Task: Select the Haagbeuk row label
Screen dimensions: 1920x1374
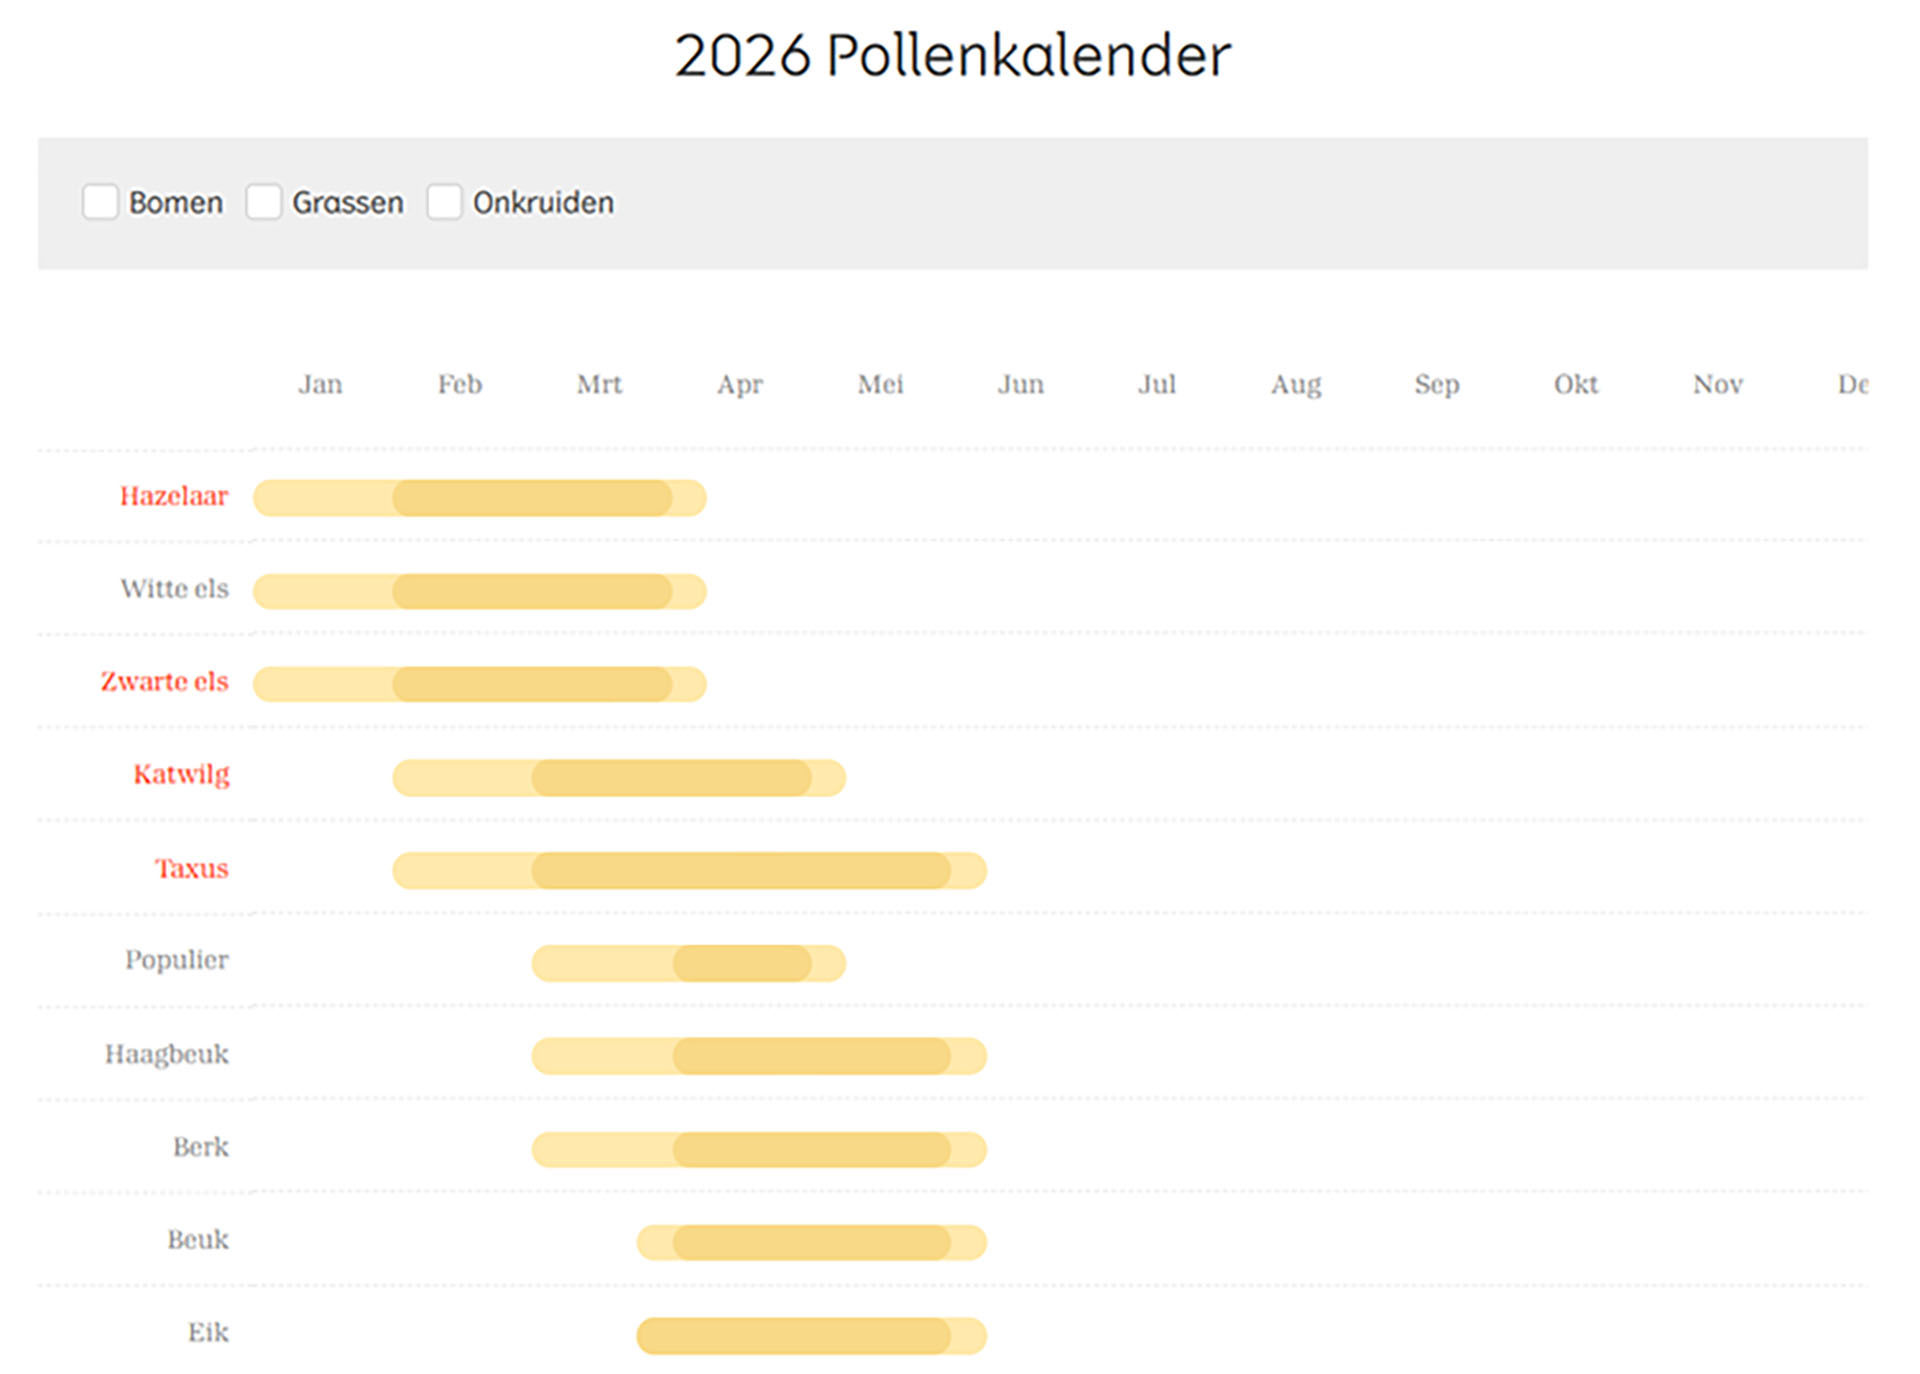Action: click(x=167, y=1054)
